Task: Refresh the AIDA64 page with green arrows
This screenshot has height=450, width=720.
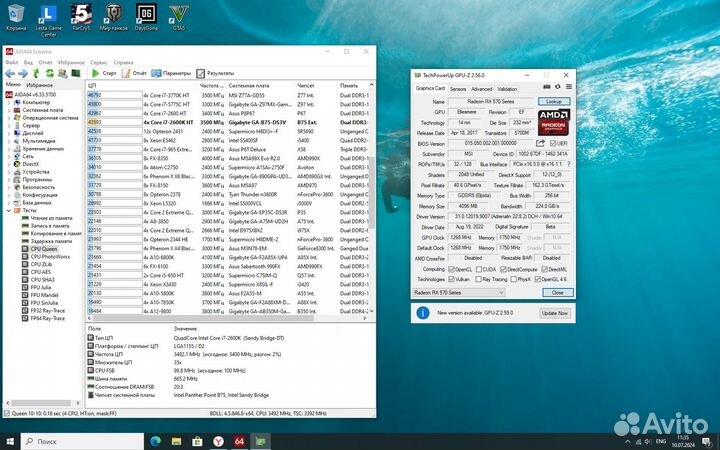Action: 49,73
